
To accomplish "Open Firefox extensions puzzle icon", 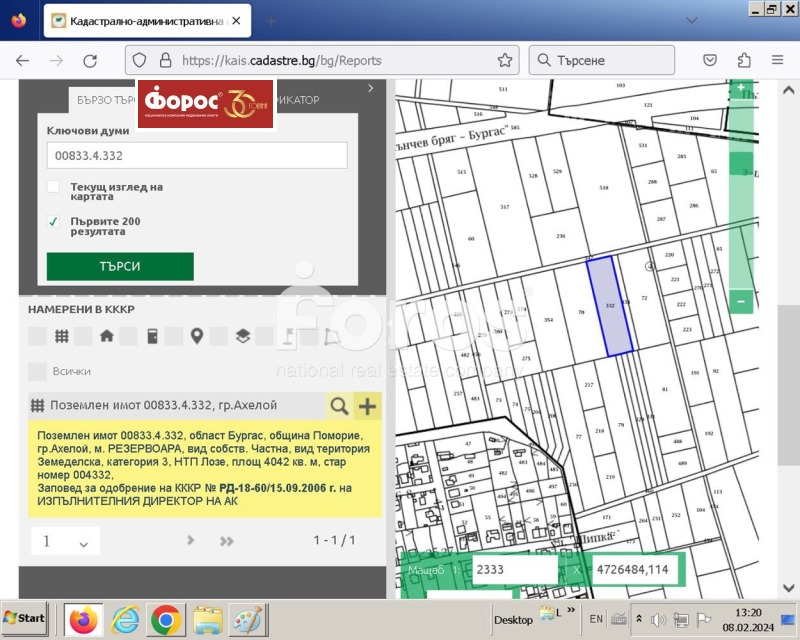I will click(744, 60).
